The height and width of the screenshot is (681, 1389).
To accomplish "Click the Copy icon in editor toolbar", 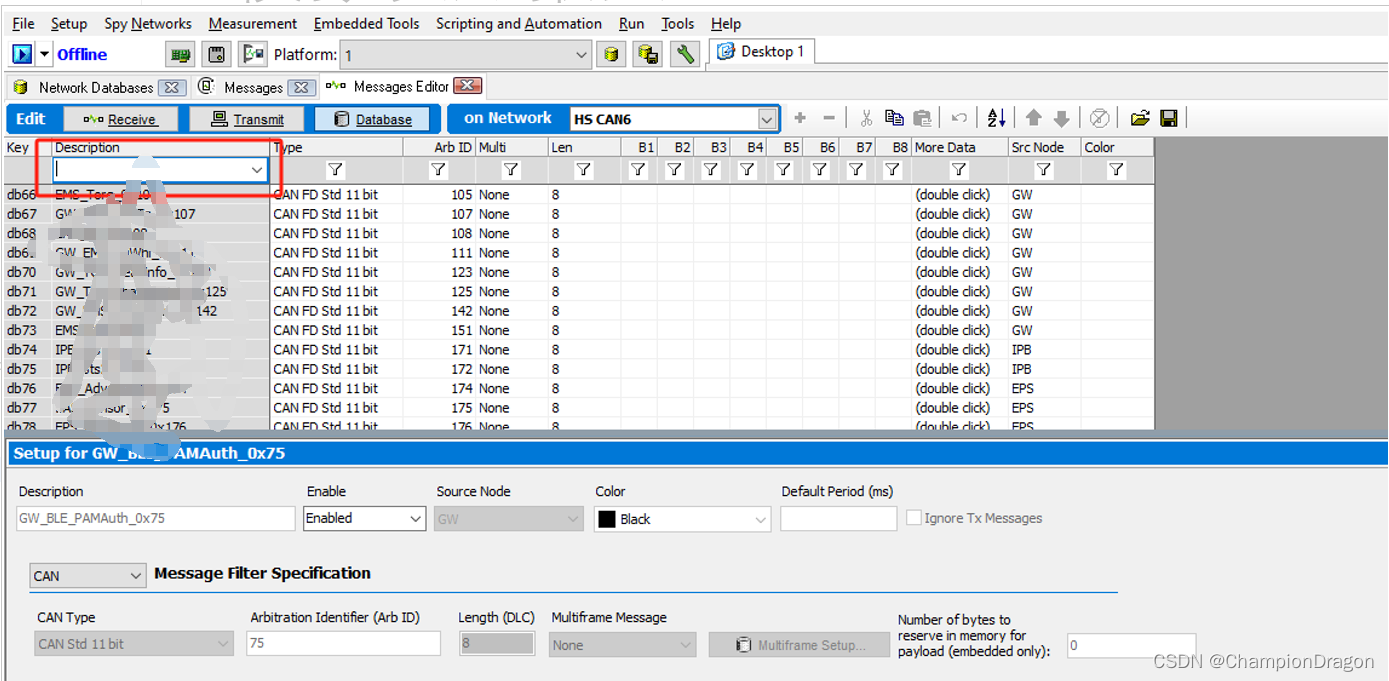I will pos(894,118).
